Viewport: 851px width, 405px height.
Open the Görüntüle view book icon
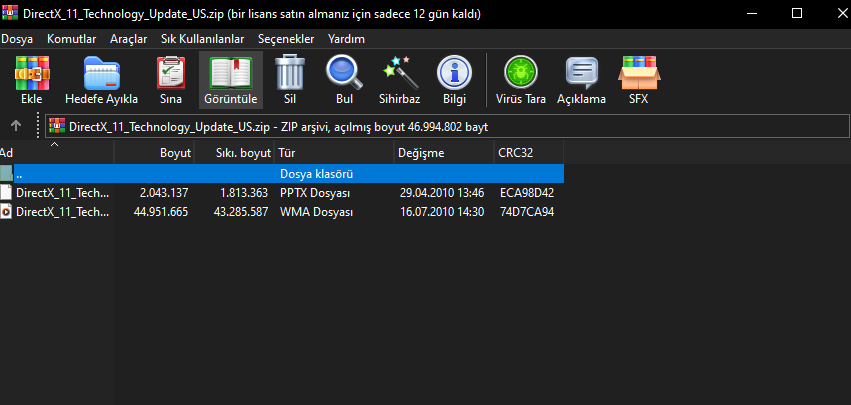(231, 72)
